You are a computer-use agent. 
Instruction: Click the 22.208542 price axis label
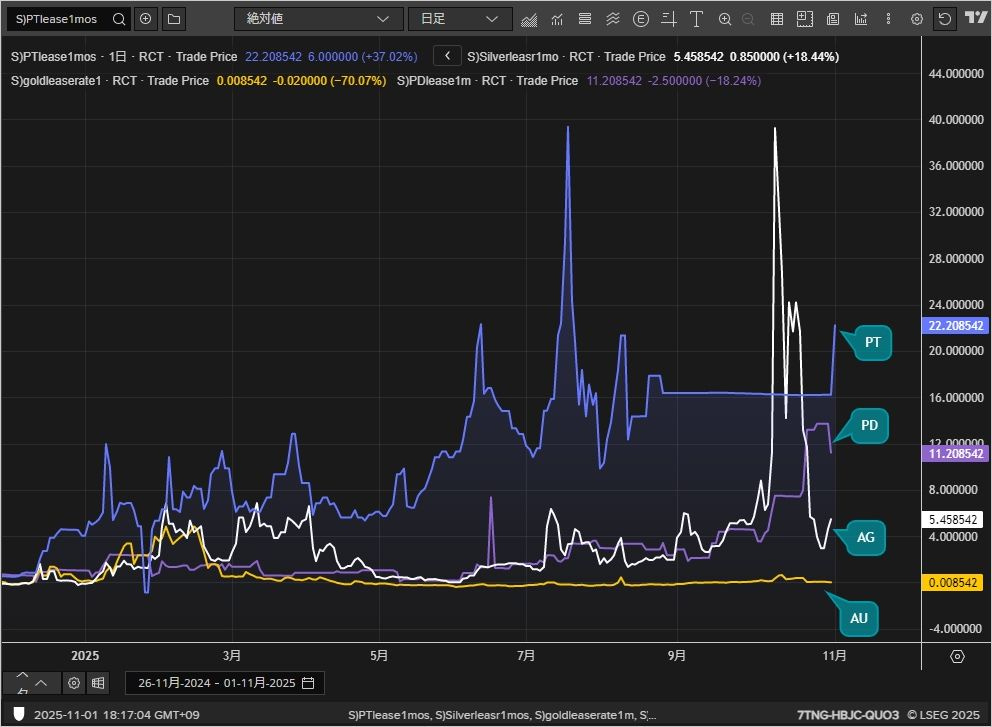[x=955, y=326]
